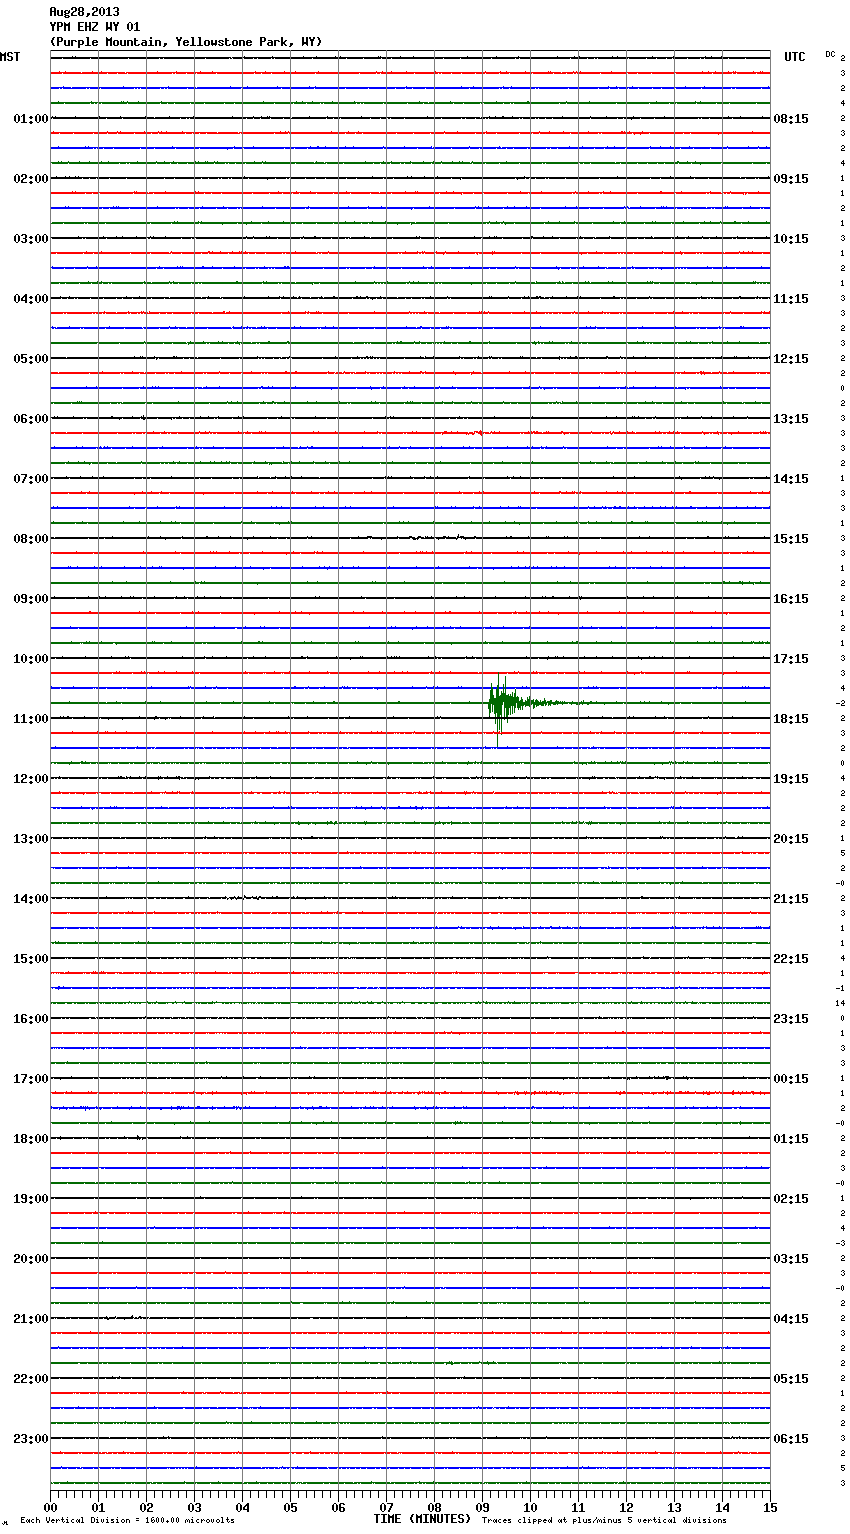850x1534 pixels.
Task: Click the 03:15 UTC time label
Action: pyautogui.click(x=791, y=1259)
